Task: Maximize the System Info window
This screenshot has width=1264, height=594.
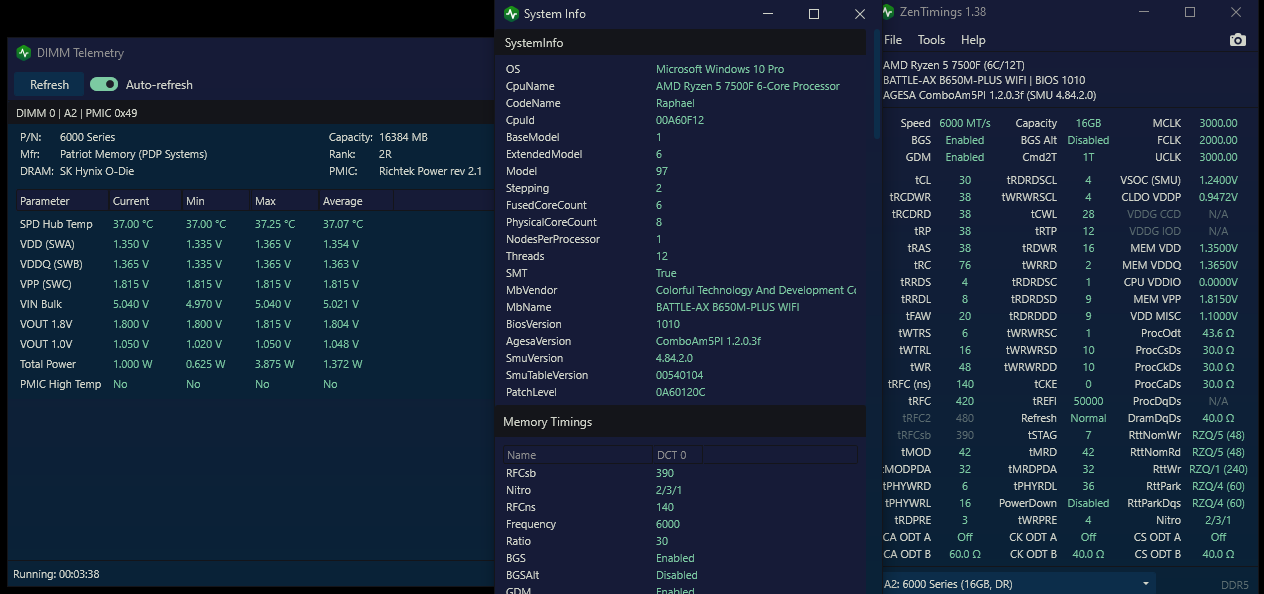Action: (x=814, y=14)
